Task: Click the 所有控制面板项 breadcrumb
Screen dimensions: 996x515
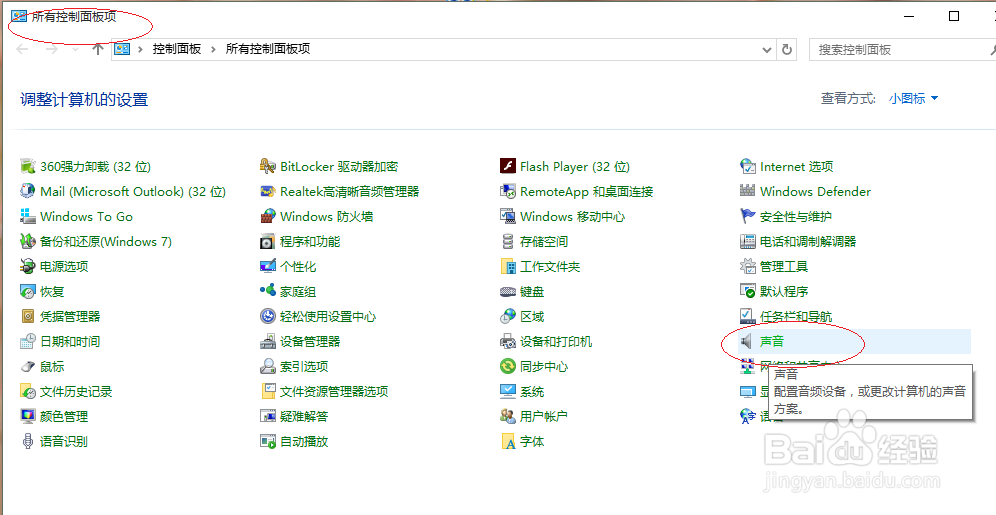Action: [x=268, y=49]
